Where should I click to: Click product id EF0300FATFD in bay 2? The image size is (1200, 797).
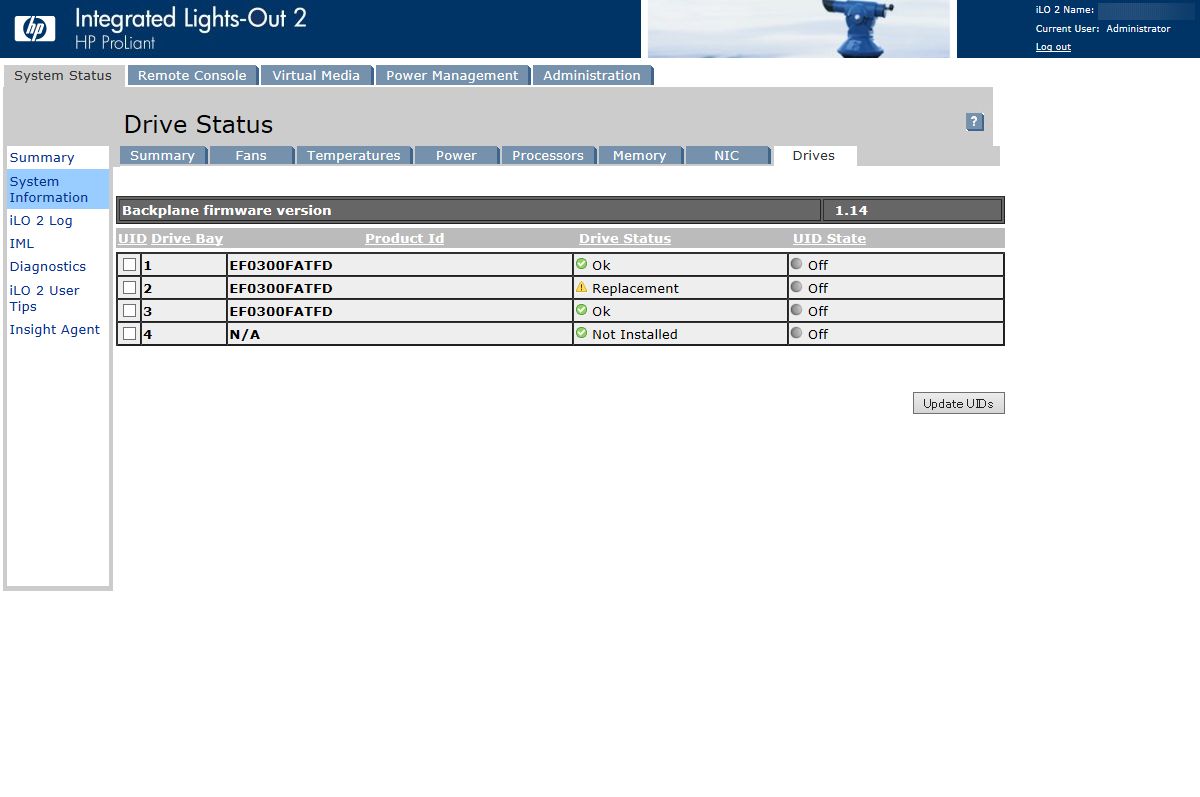pos(281,288)
